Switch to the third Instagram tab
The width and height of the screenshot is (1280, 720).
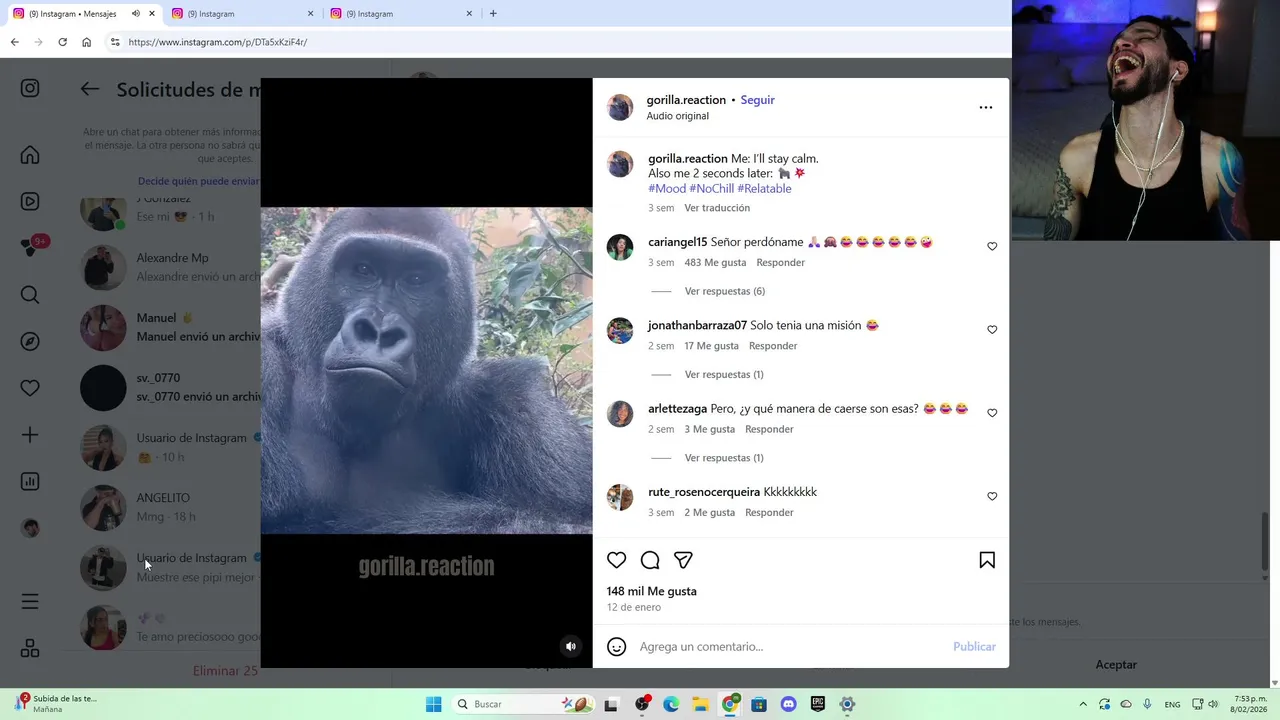(x=400, y=14)
